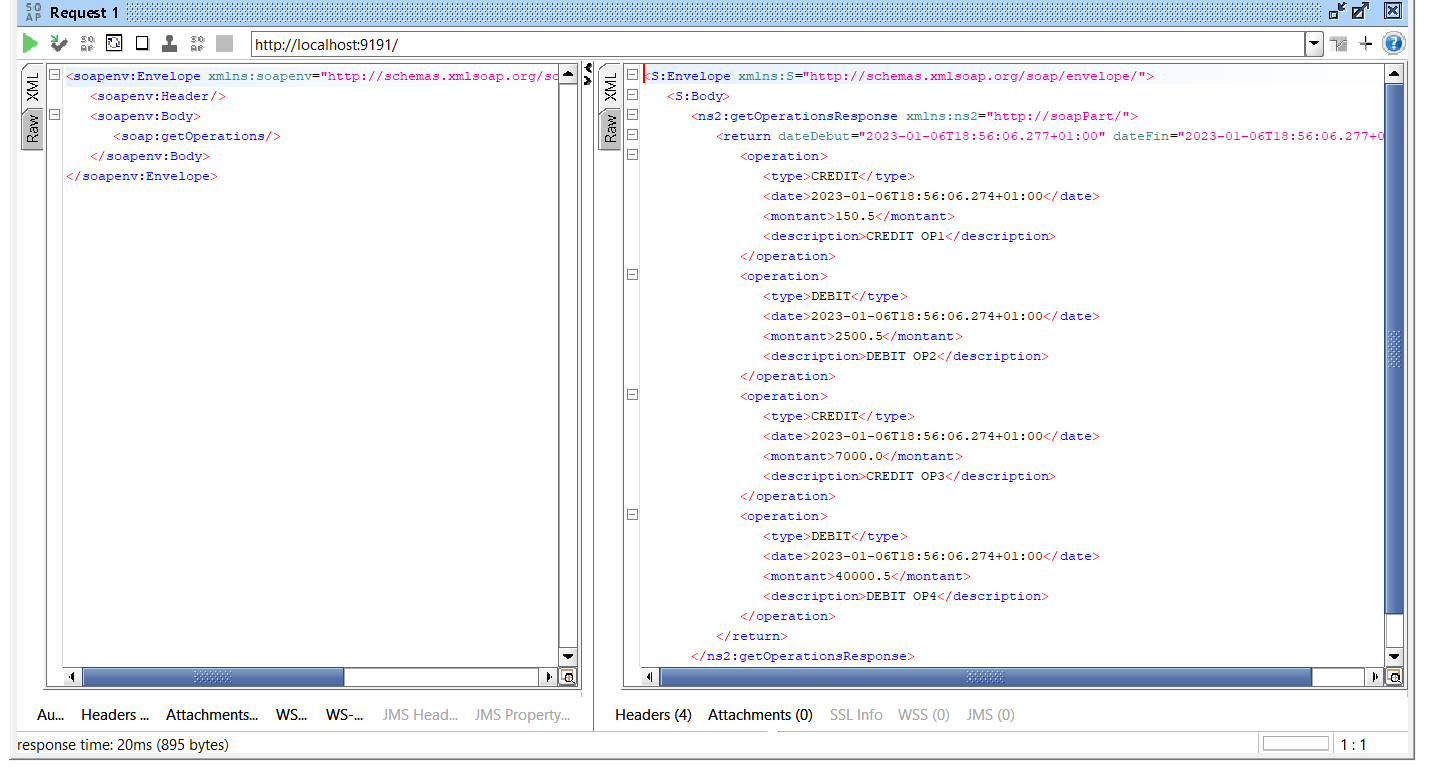Click the recreate default request icon

(x=115, y=43)
